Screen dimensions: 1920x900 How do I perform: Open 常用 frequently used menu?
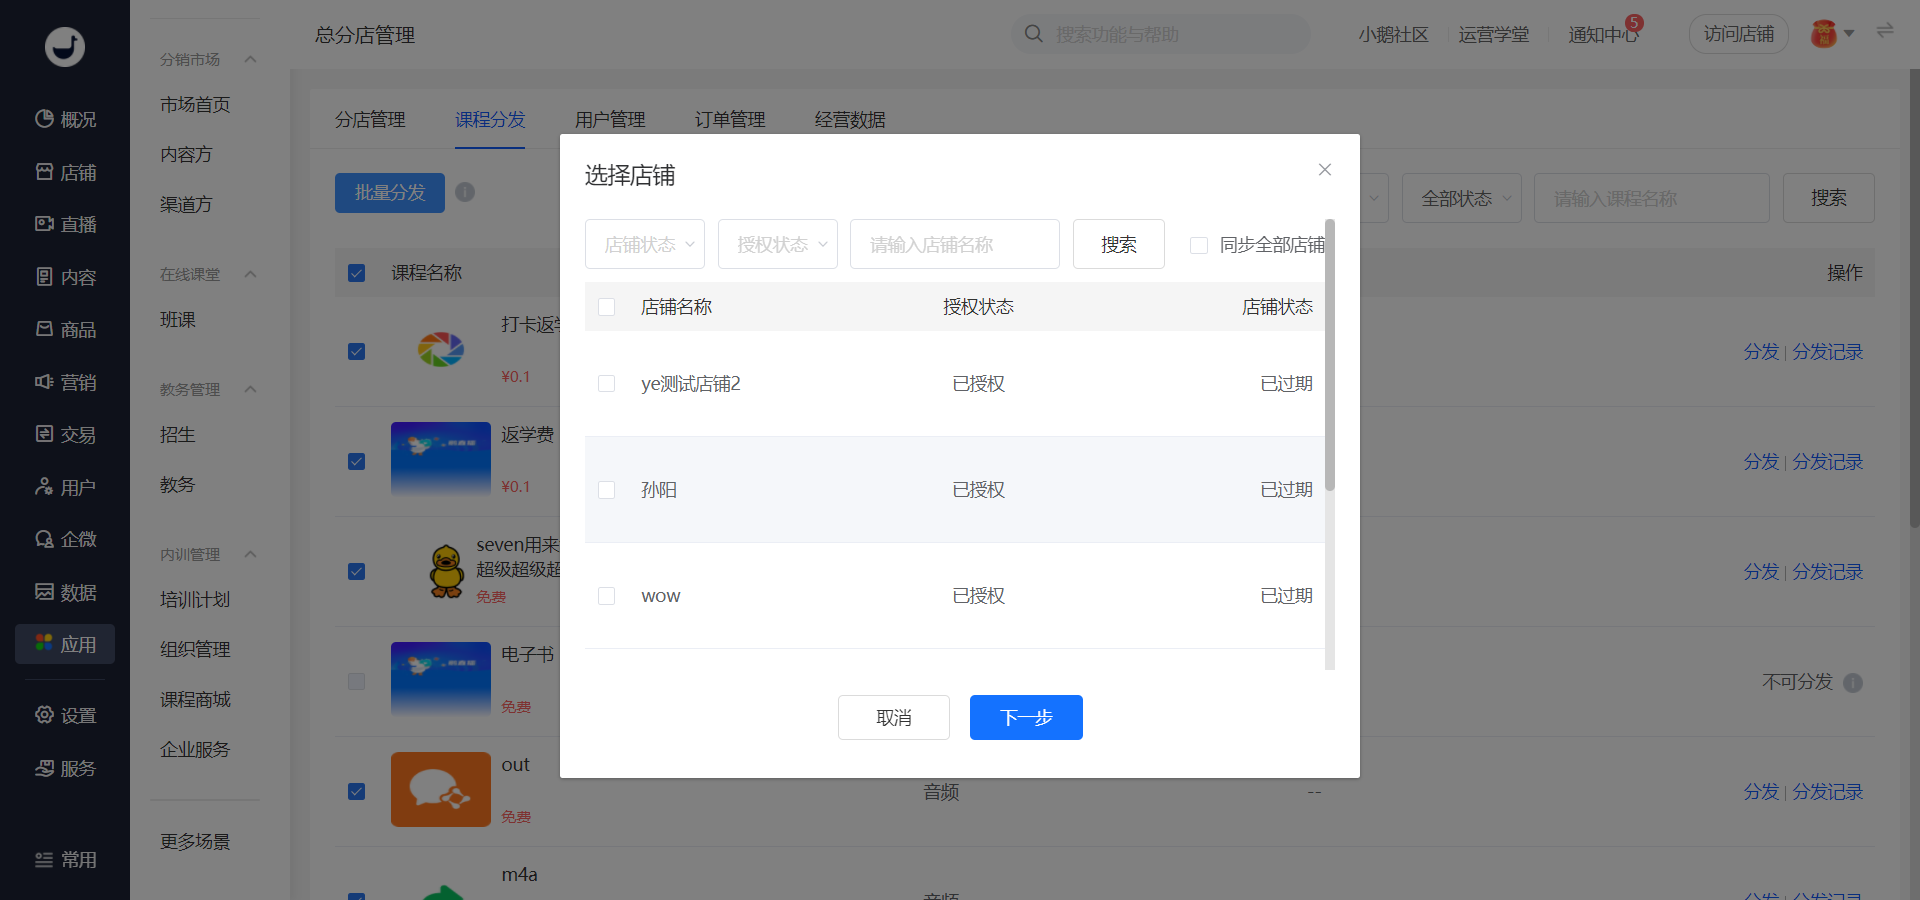point(65,860)
